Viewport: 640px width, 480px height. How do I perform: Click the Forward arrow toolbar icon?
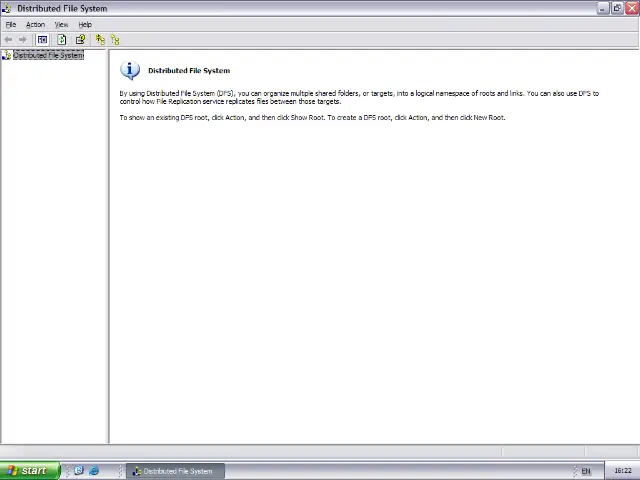pos(23,40)
